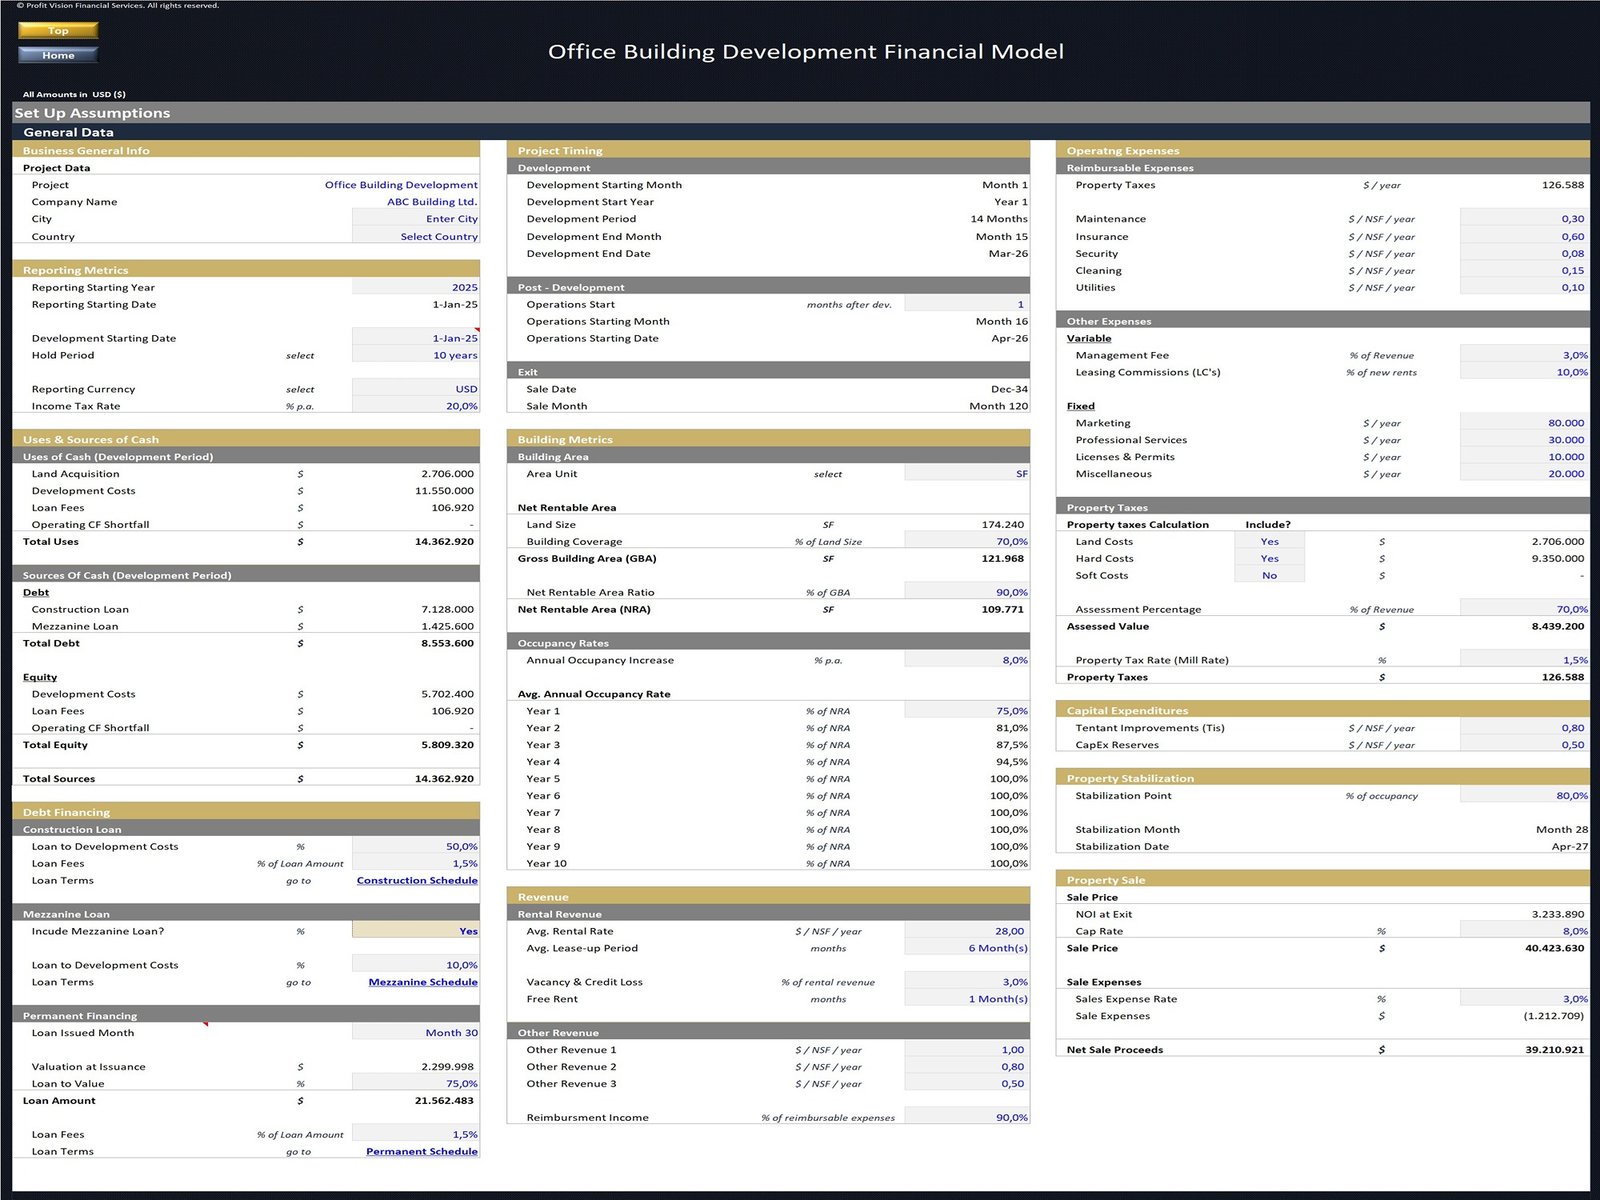Open the Mezzanine Schedule link
The image size is (1600, 1200).
422,982
